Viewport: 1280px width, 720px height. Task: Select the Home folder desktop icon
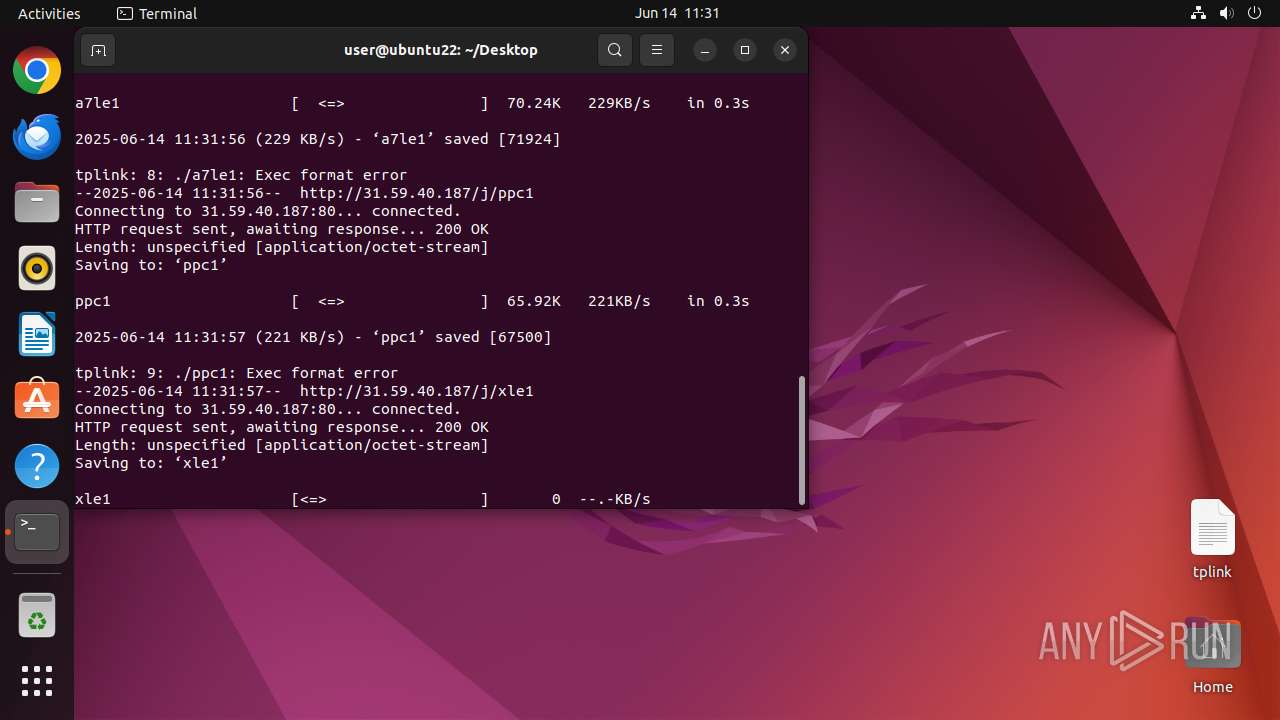1212,658
